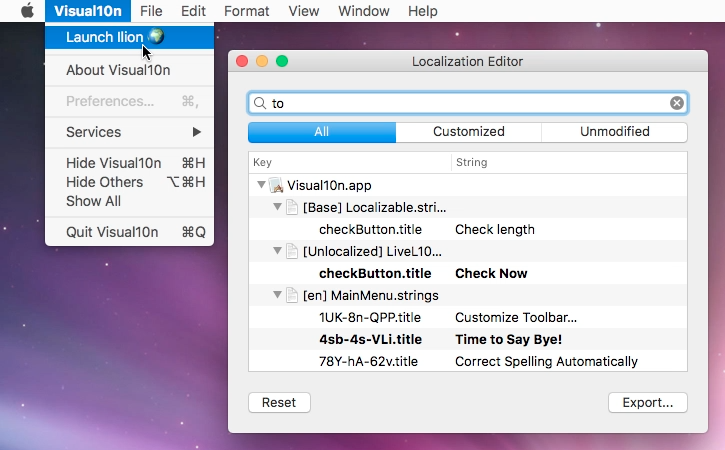Click the String column header
Screen dimensions: 725x450
point(569,162)
